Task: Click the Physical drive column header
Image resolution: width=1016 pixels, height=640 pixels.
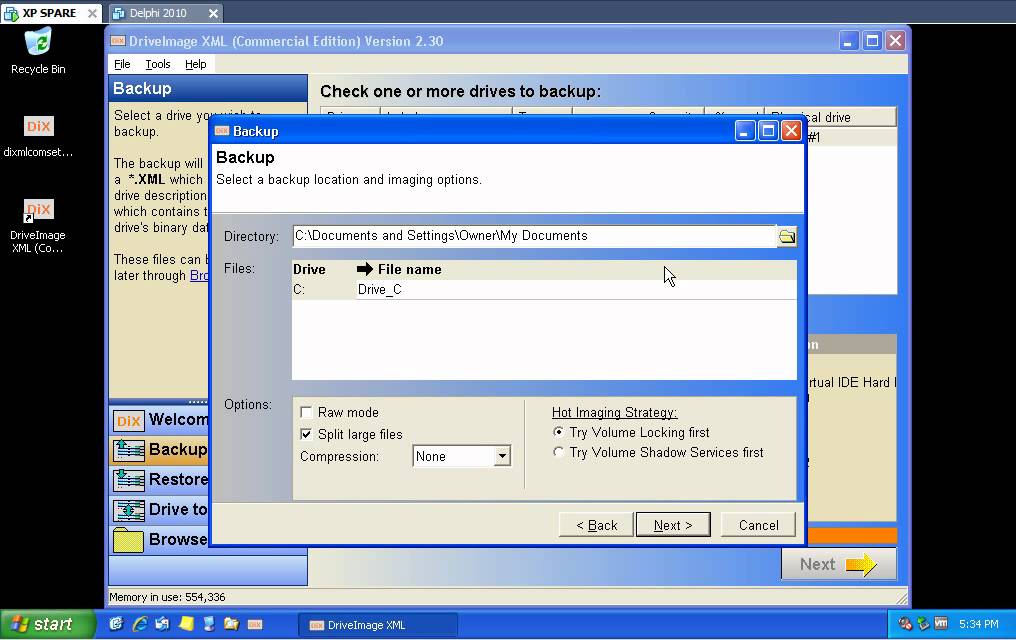Action: (x=831, y=117)
